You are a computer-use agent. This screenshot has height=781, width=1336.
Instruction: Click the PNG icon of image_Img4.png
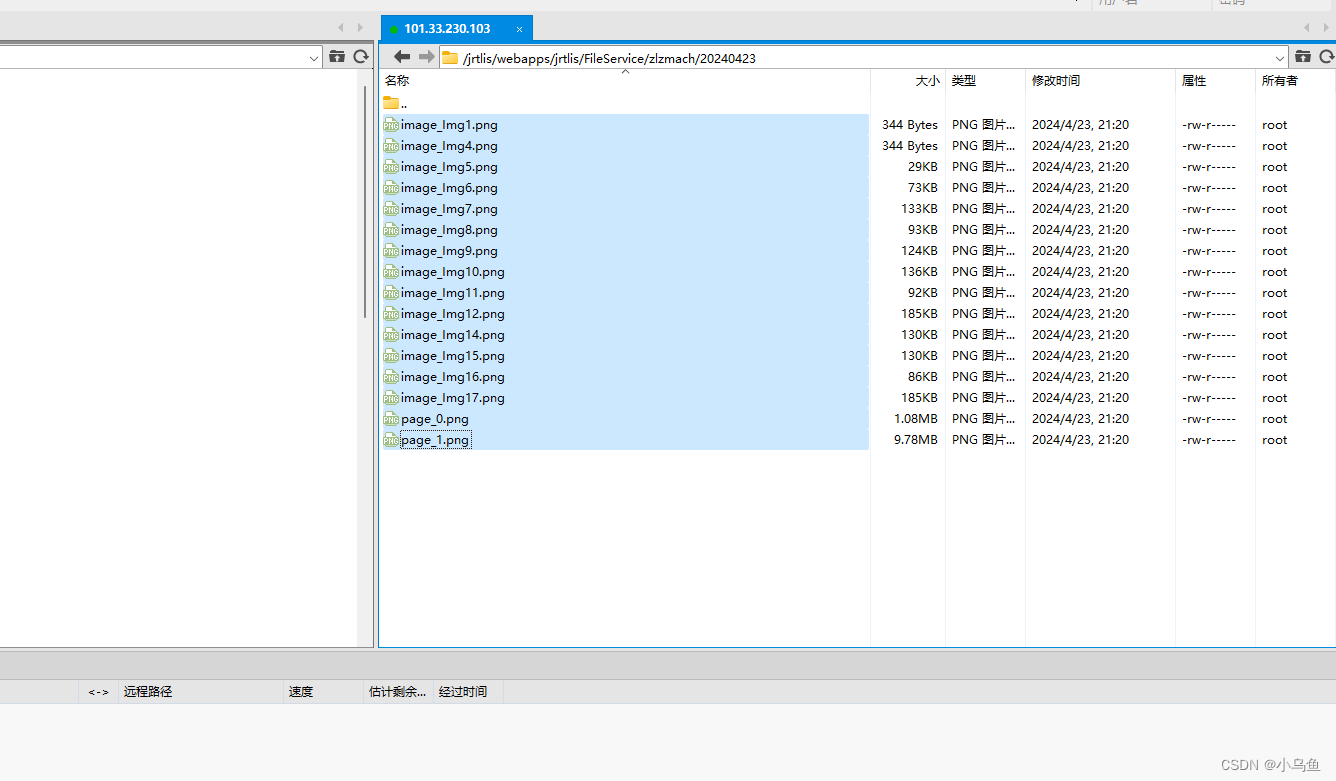391,146
